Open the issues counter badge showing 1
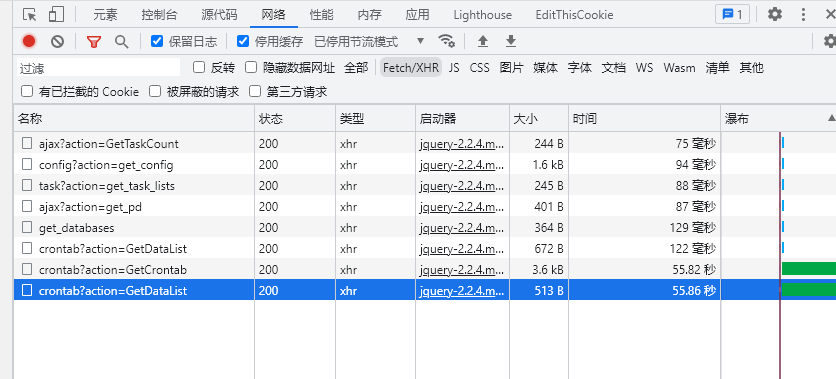Image resolution: width=836 pixels, height=379 pixels. click(732, 14)
